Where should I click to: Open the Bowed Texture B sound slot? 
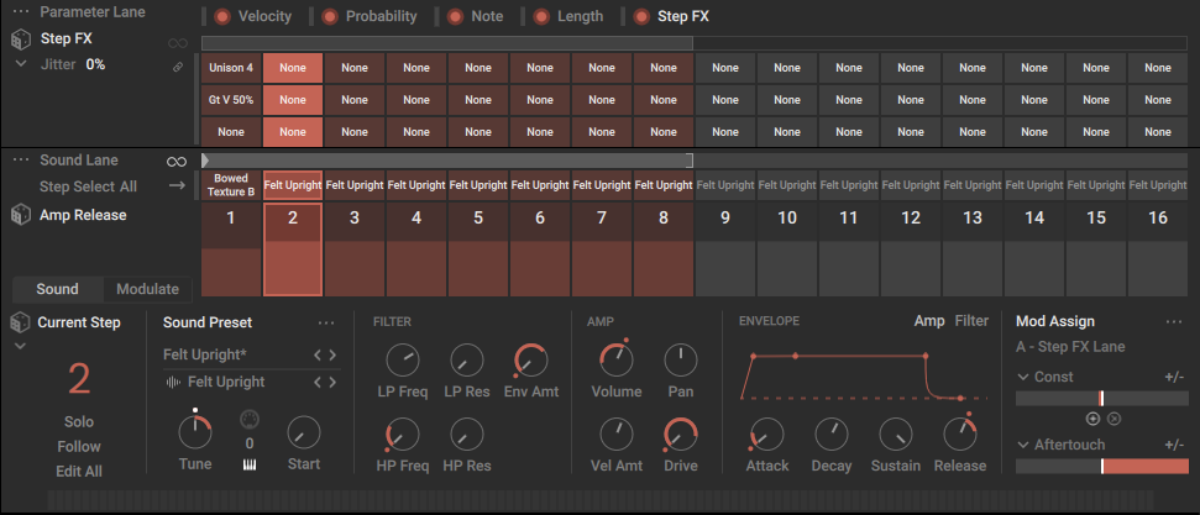[231, 185]
